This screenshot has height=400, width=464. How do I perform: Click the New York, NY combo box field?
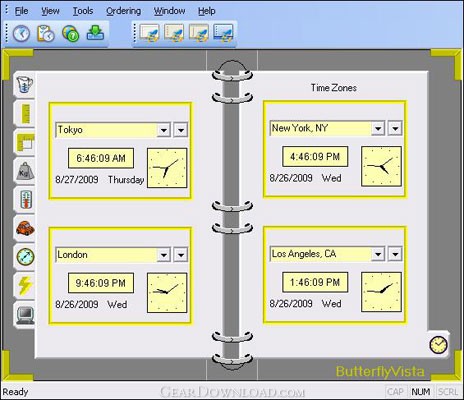click(x=327, y=128)
